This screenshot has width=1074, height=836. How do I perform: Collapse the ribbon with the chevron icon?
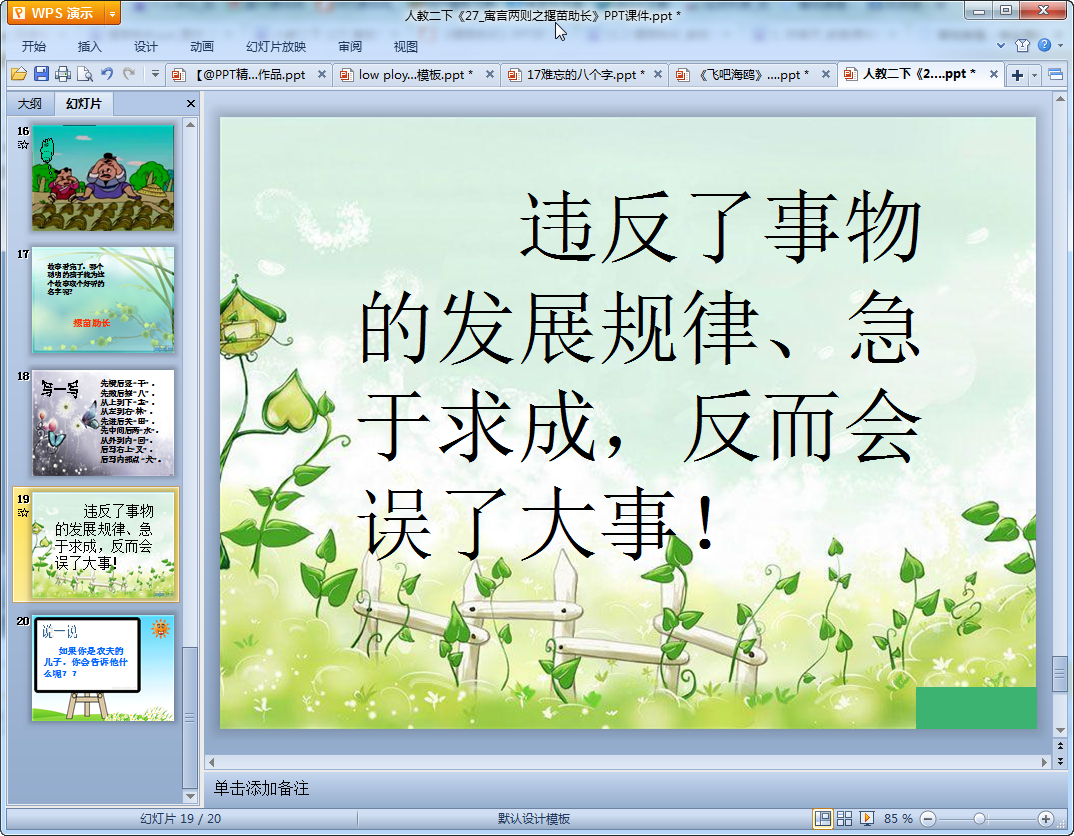(x=1001, y=46)
